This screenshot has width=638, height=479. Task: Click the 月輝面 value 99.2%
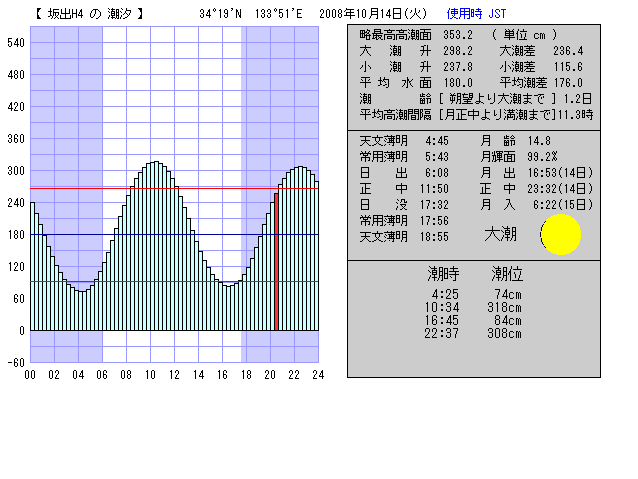542,157
